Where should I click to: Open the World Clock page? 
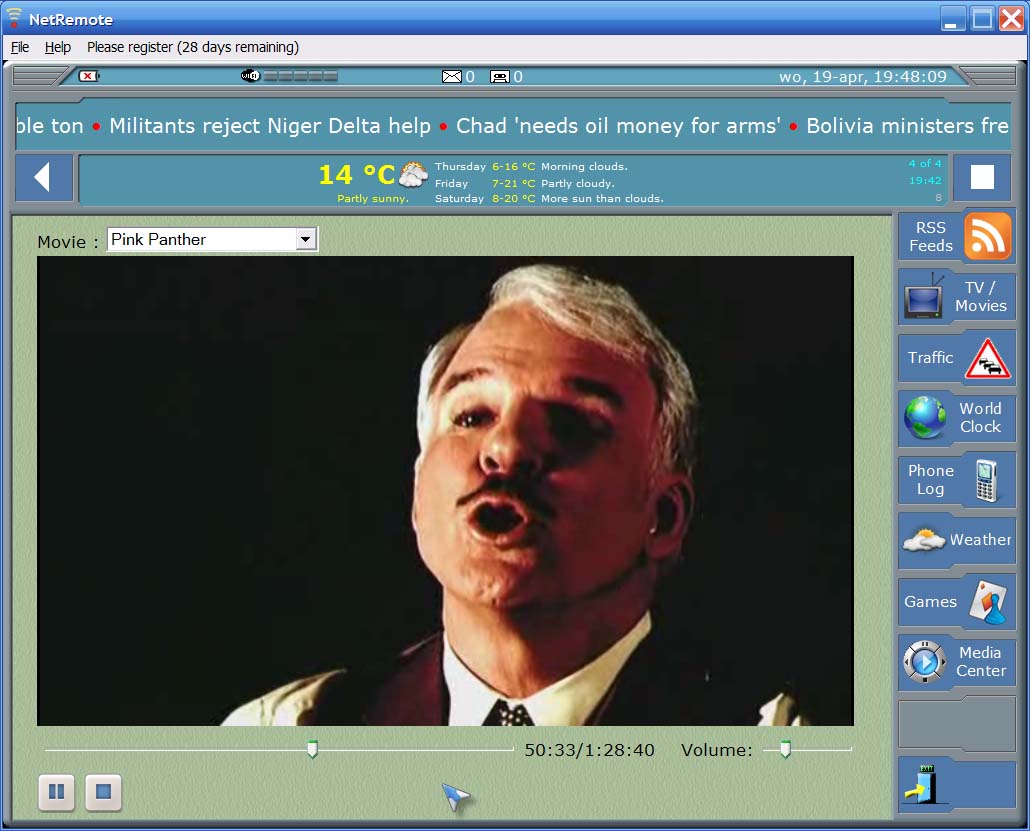pos(956,417)
